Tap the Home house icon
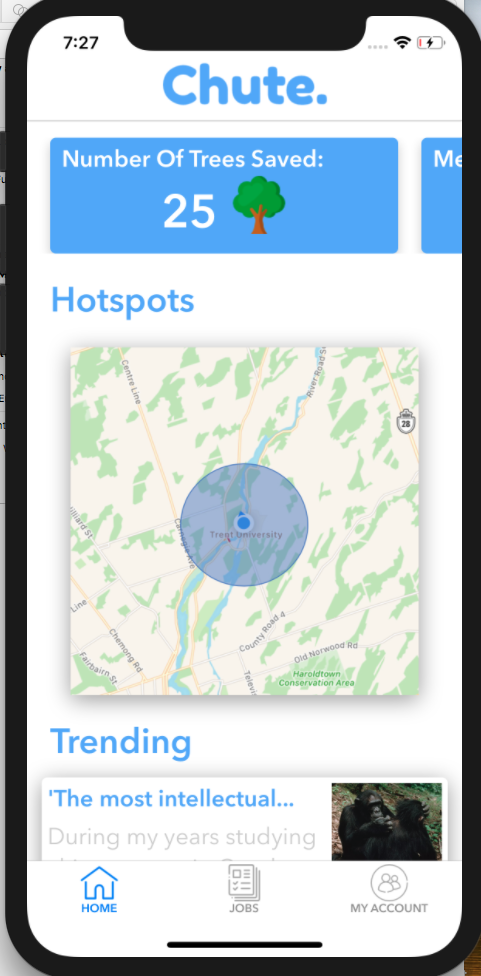The image size is (481, 976). tap(99, 883)
